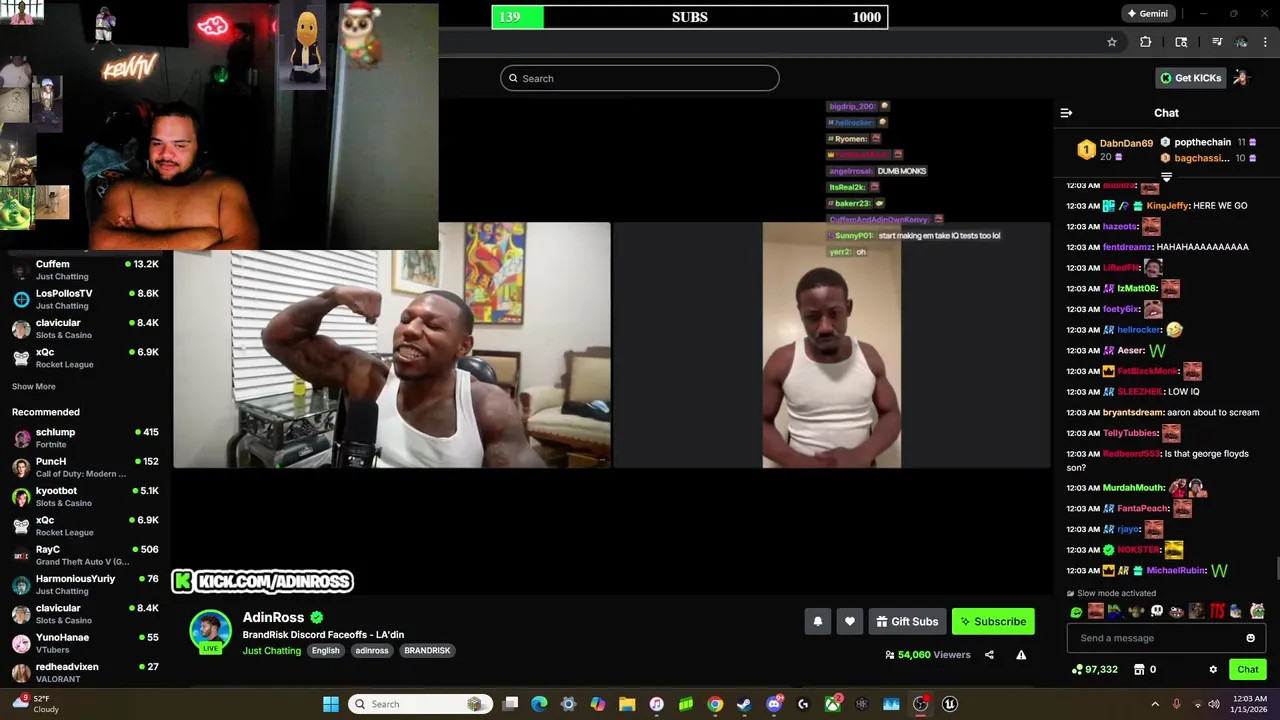1280x720 pixels.
Task: Report the stream with warning triangle icon
Action: coord(1021,655)
